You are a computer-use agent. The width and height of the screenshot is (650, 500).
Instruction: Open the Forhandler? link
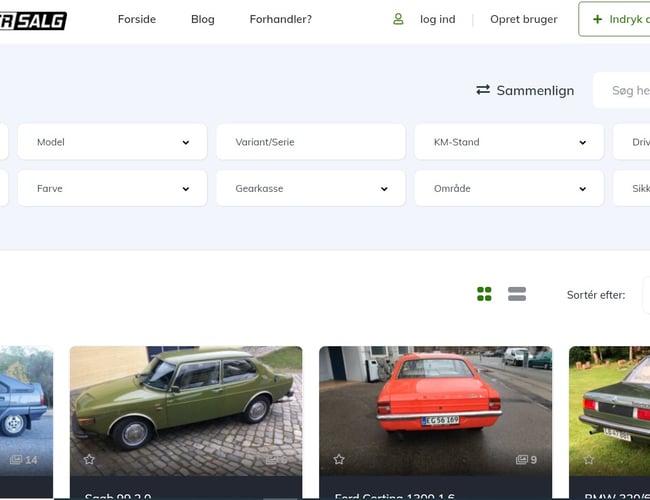pos(281,19)
